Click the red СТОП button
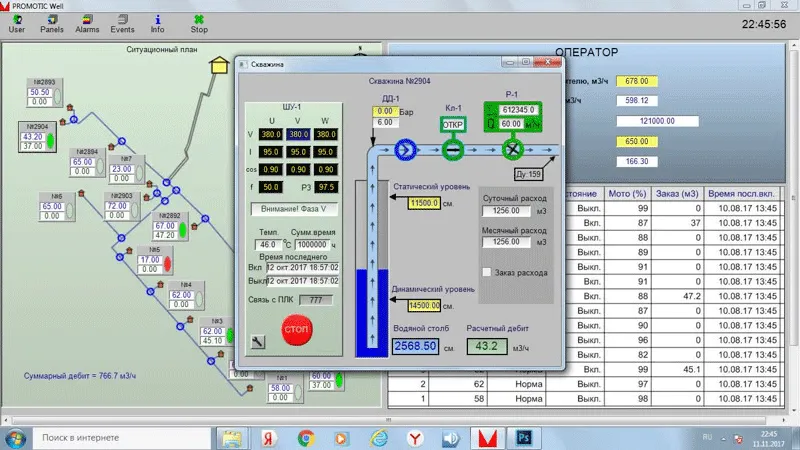Screen dimensions: 800x450 pyautogui.click(x=296, y=329)
